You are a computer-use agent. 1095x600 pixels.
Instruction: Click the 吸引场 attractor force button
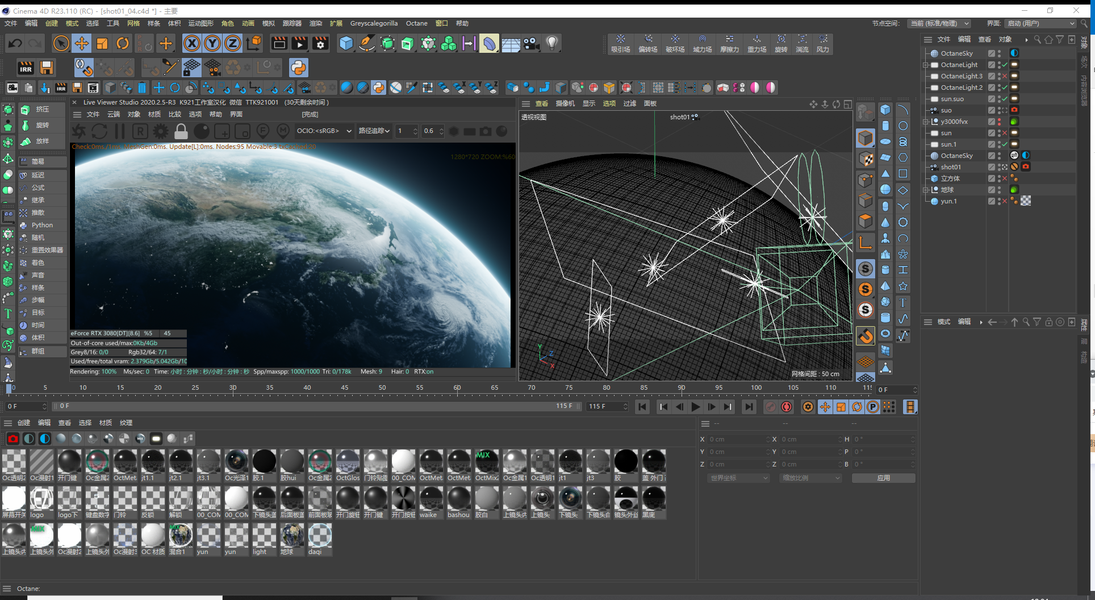pyautogui.click(x=620, y=44)
